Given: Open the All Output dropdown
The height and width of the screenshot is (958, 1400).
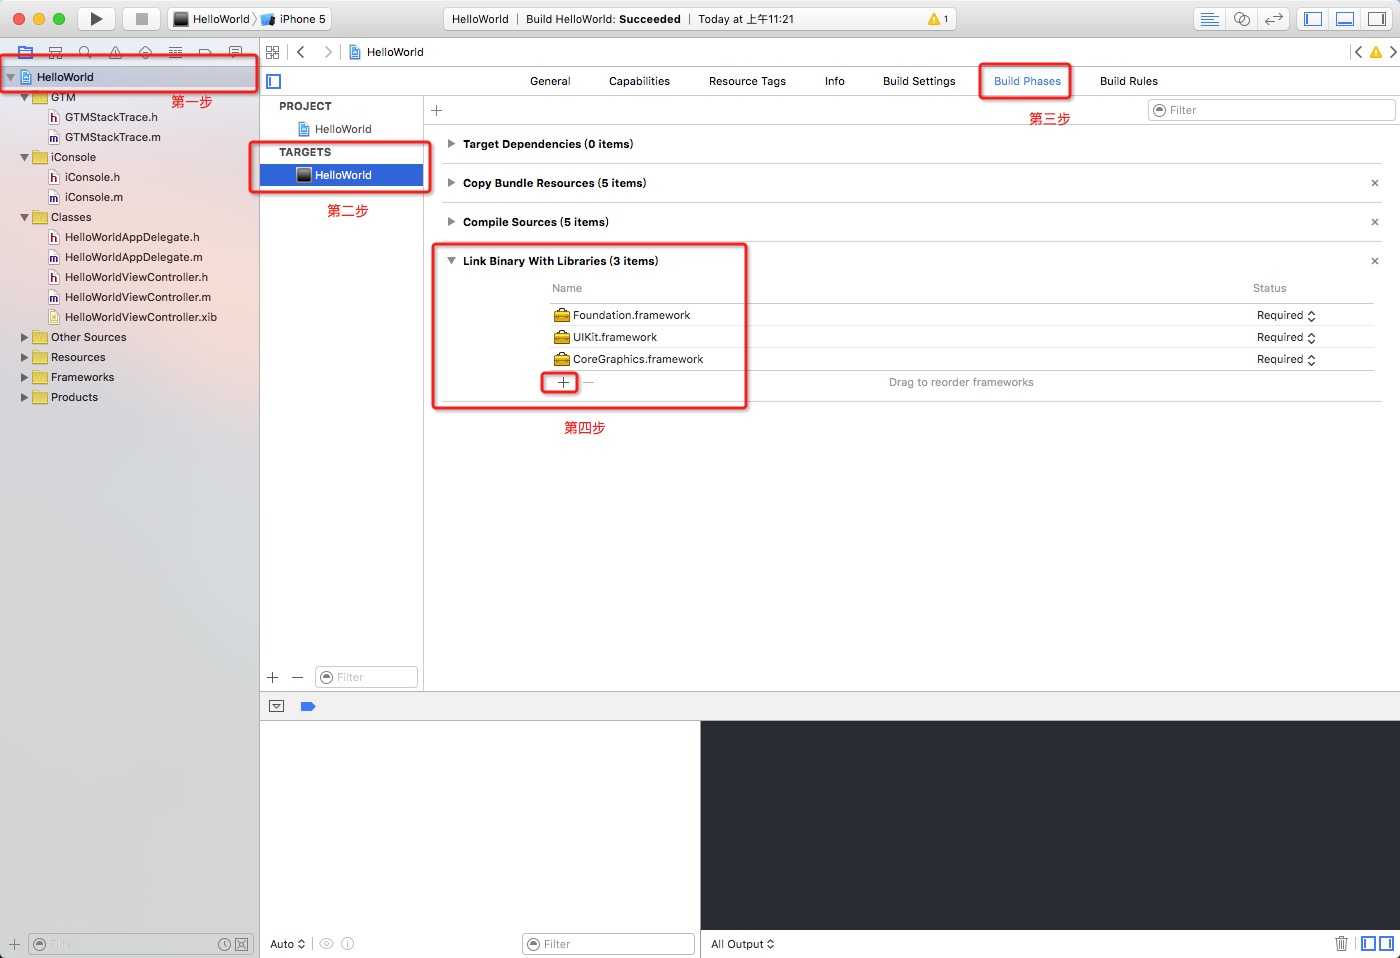Looking at the screenshot, I should [742, 944].
